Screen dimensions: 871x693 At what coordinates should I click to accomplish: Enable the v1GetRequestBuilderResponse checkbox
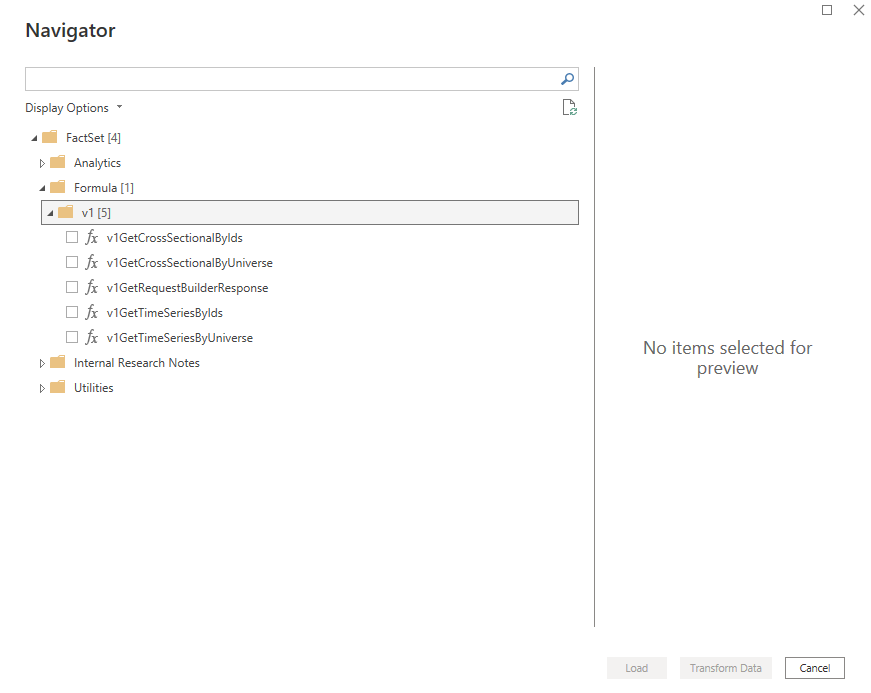pos(72,287)
